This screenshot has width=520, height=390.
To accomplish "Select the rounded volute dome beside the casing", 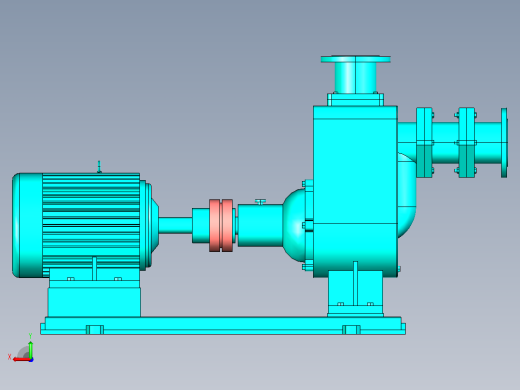I will 294,225.
